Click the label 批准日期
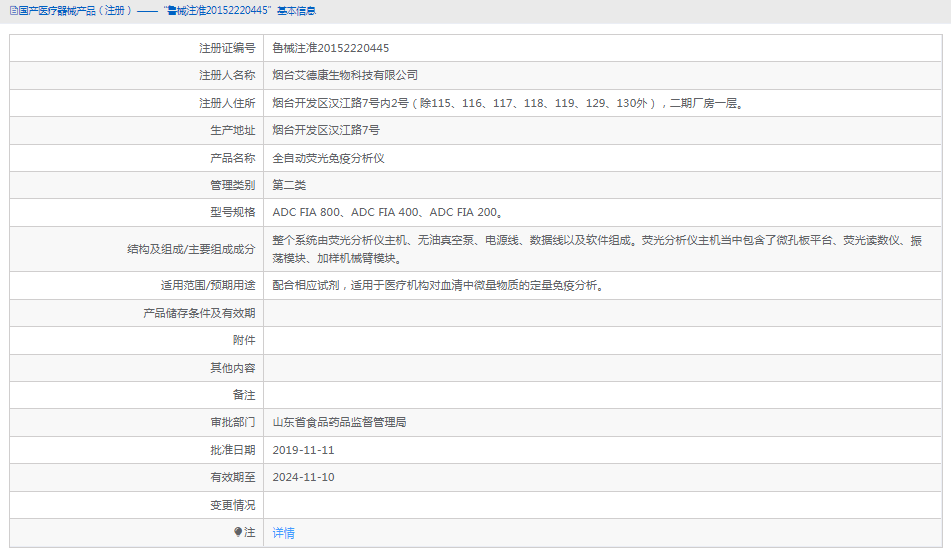 tap(233, 450)
